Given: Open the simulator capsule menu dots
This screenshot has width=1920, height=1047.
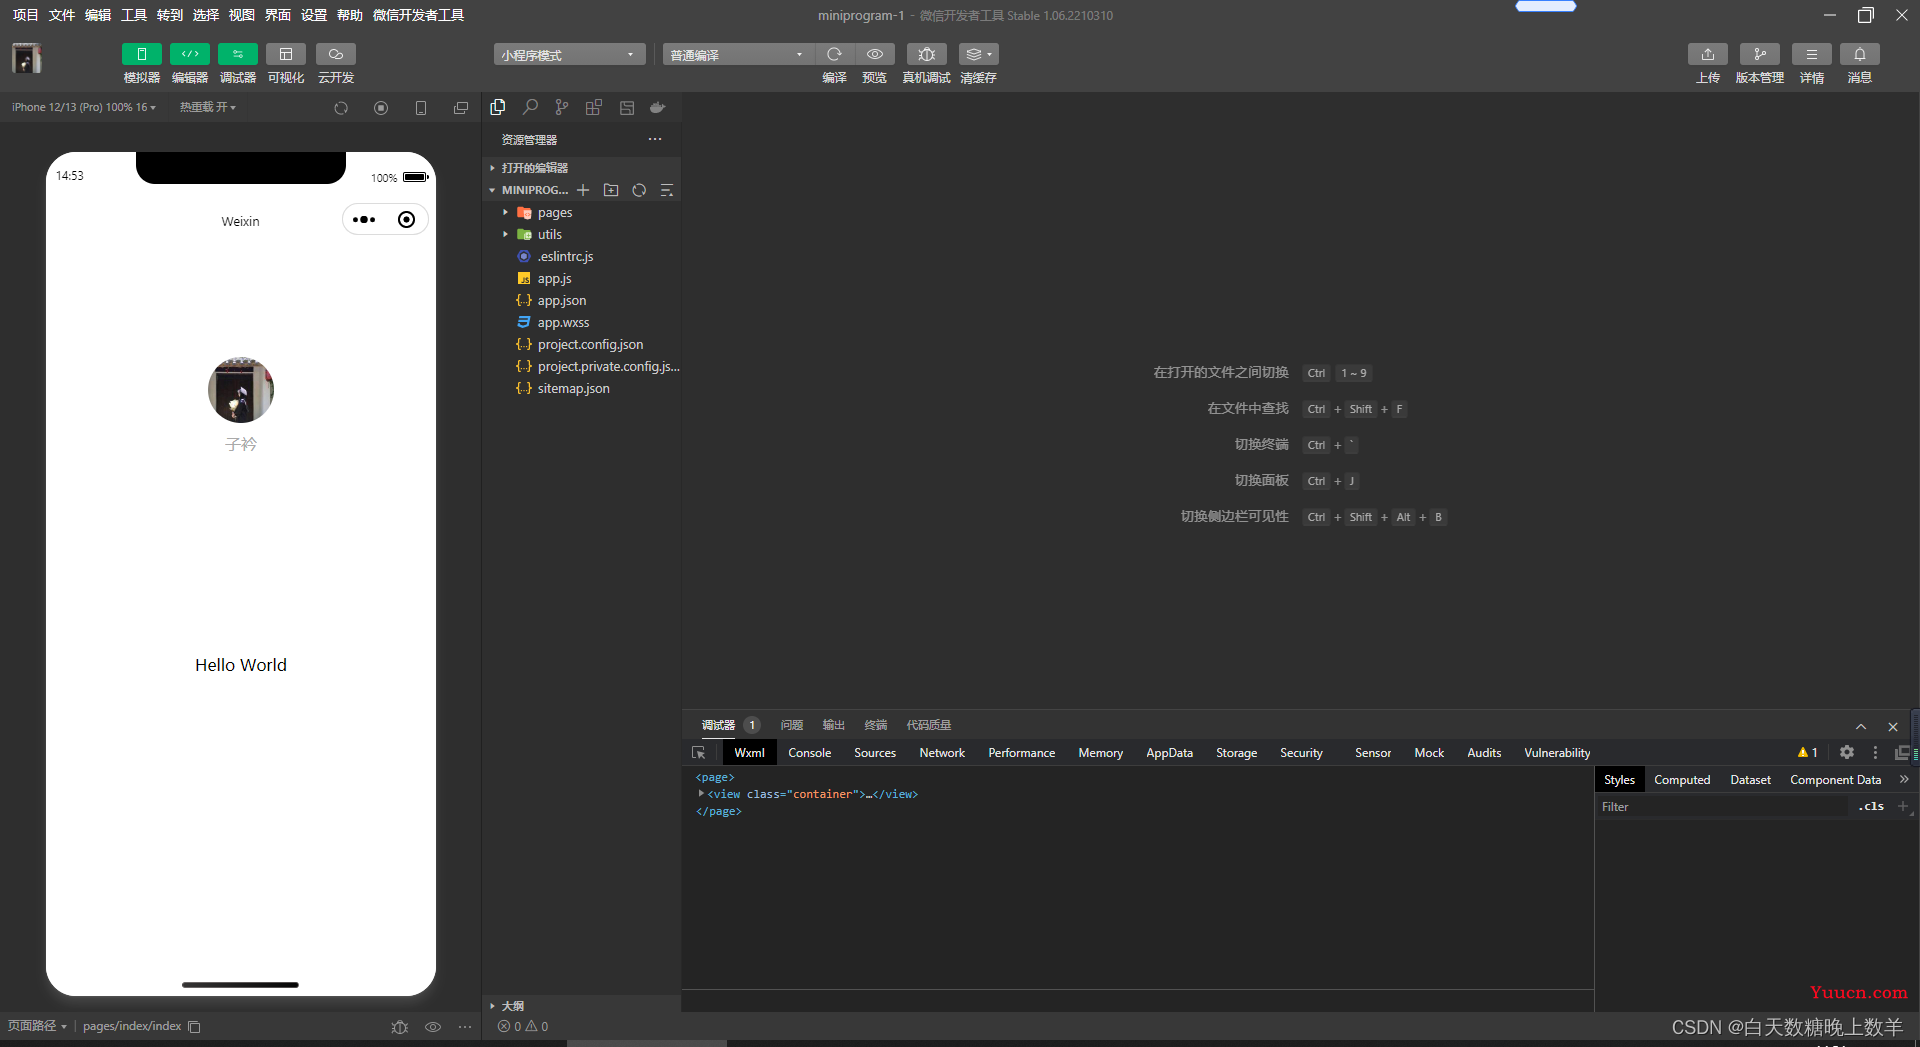Looking at the screenshot, I should pos(364,220).
